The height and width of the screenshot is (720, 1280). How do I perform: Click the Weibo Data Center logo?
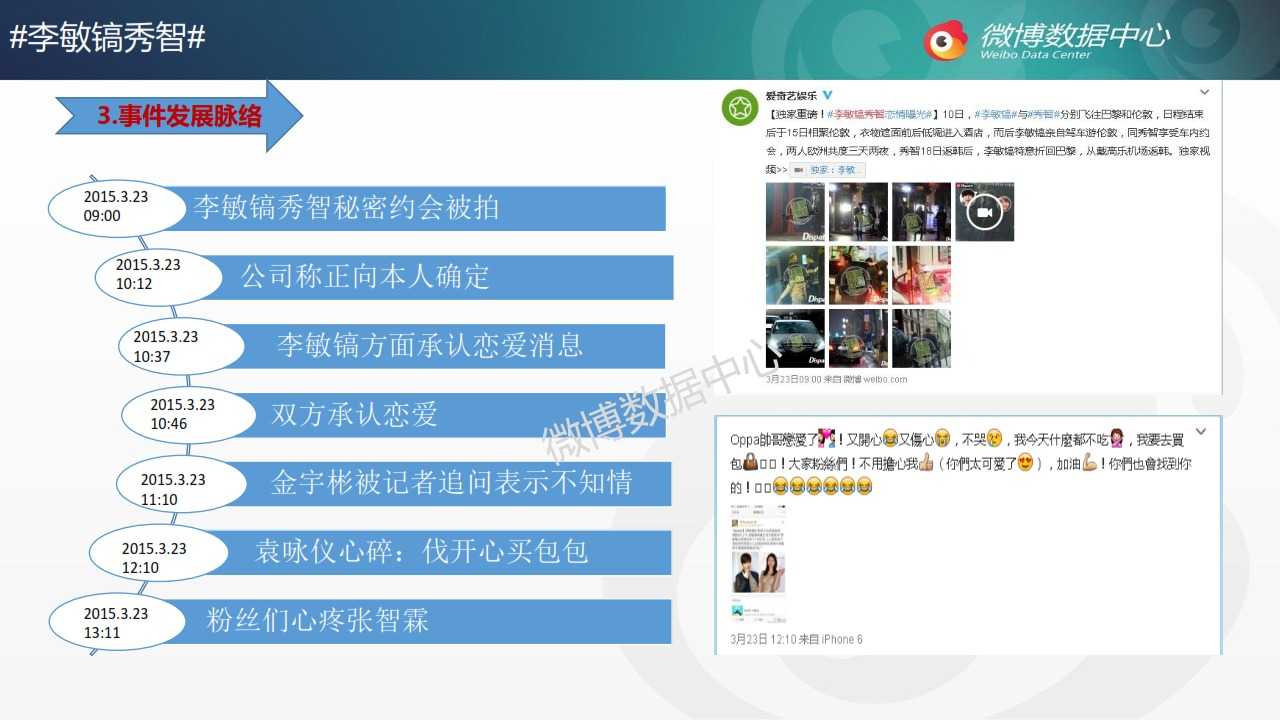coord(1046,39)
